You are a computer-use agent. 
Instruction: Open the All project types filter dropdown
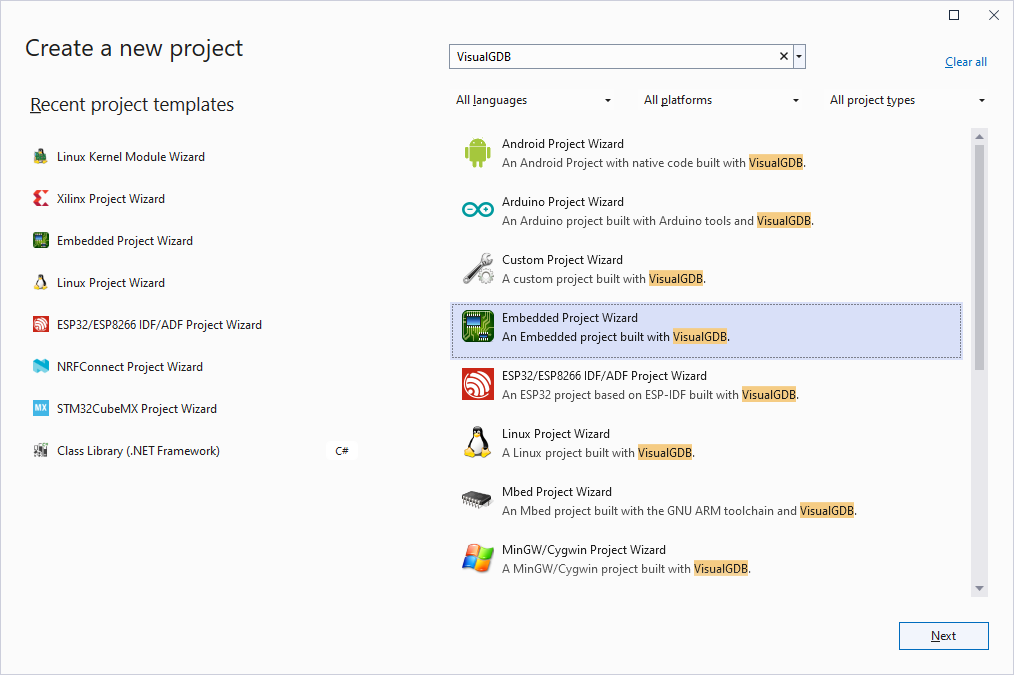907,100
